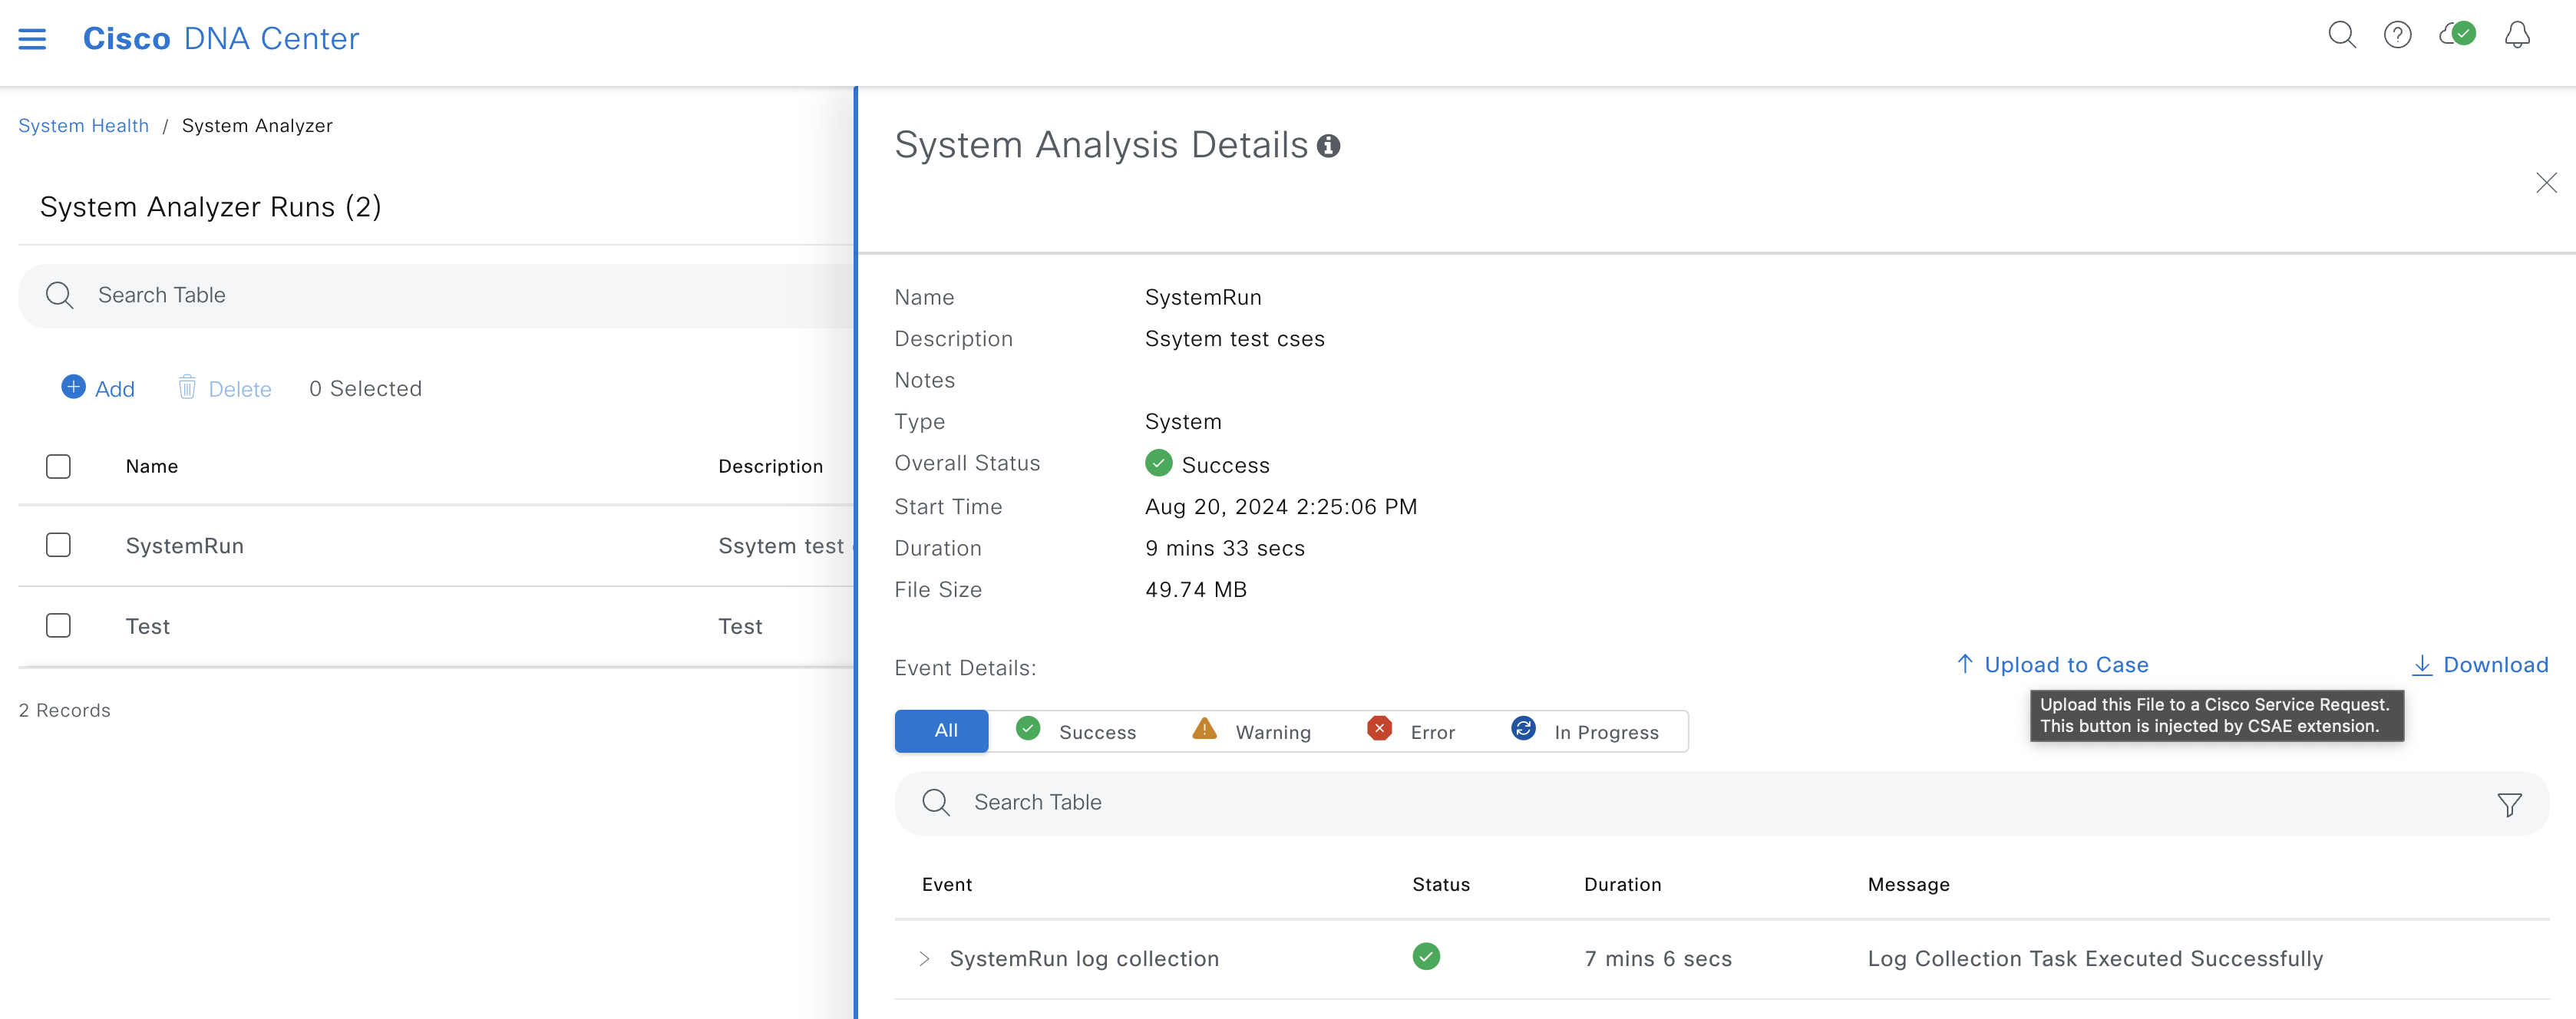Screen dimensions: 2576x1019
Task: Filter events by Success
Action: (1076, 731)
